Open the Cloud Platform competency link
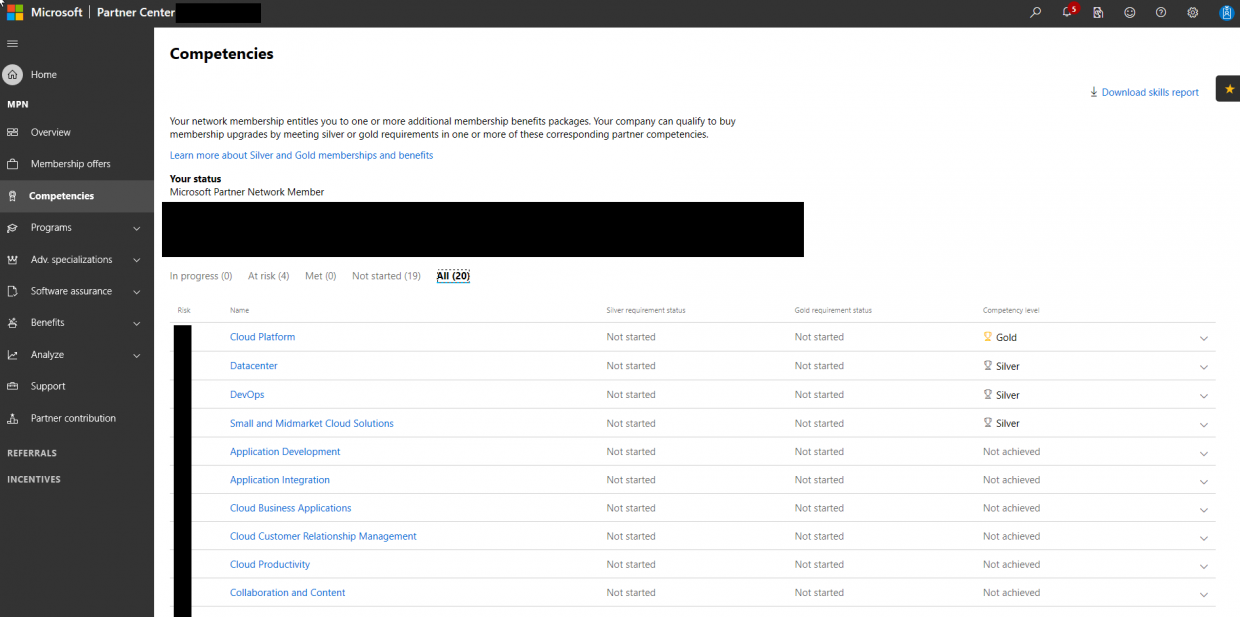The image size is (1240, 617). [x=262, y=337]
